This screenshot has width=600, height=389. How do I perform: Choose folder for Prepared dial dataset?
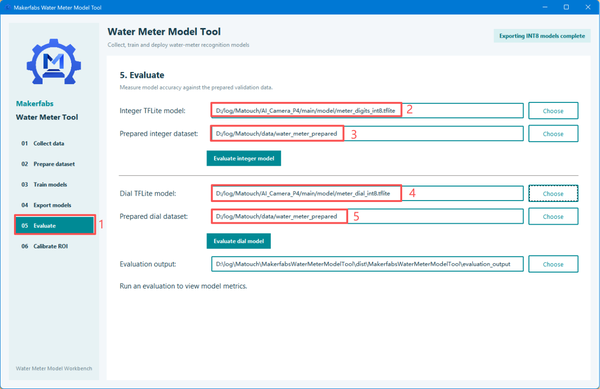coord(553,216)
